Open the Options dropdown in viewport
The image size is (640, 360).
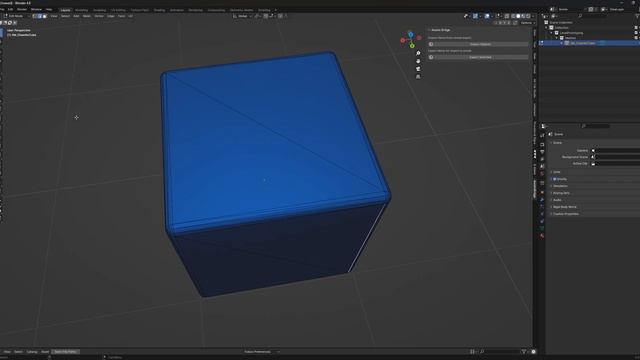point(527,23)
